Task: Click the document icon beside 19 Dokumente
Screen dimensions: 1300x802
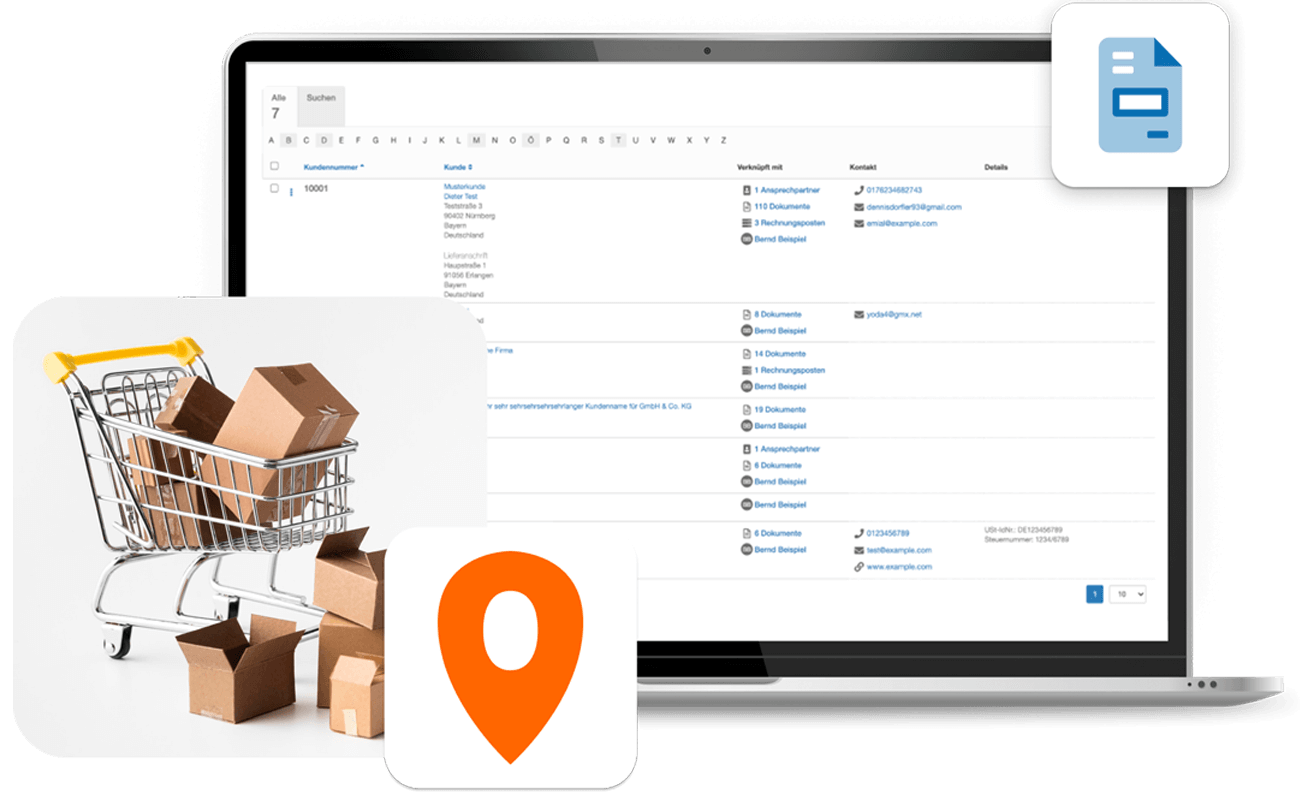Action: click(x=746, y=410)
